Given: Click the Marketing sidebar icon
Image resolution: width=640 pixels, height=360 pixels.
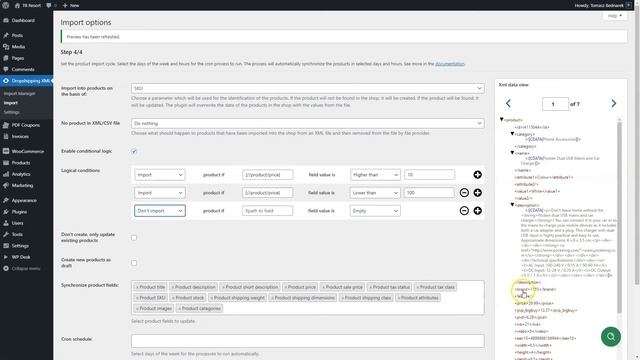Looking at the screenshot, I should [6, 185].
